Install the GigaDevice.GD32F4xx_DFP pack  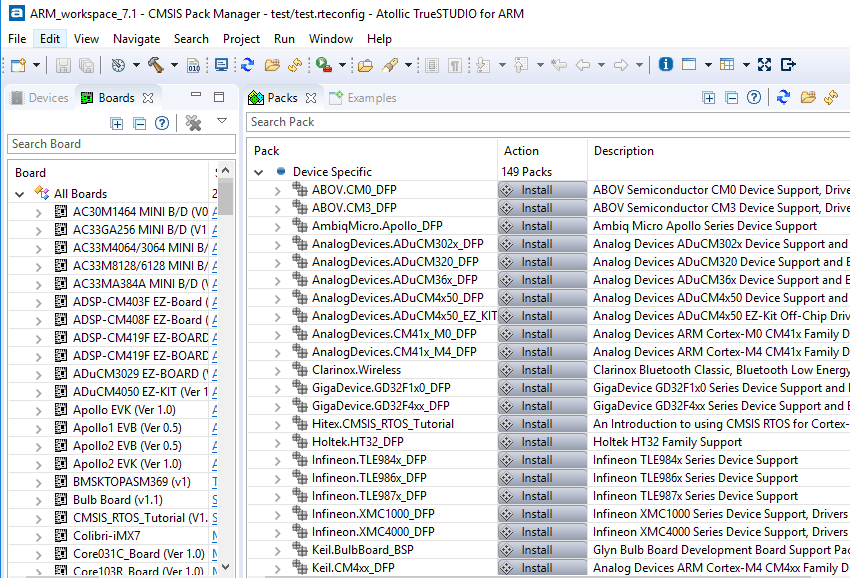point(542,406)
